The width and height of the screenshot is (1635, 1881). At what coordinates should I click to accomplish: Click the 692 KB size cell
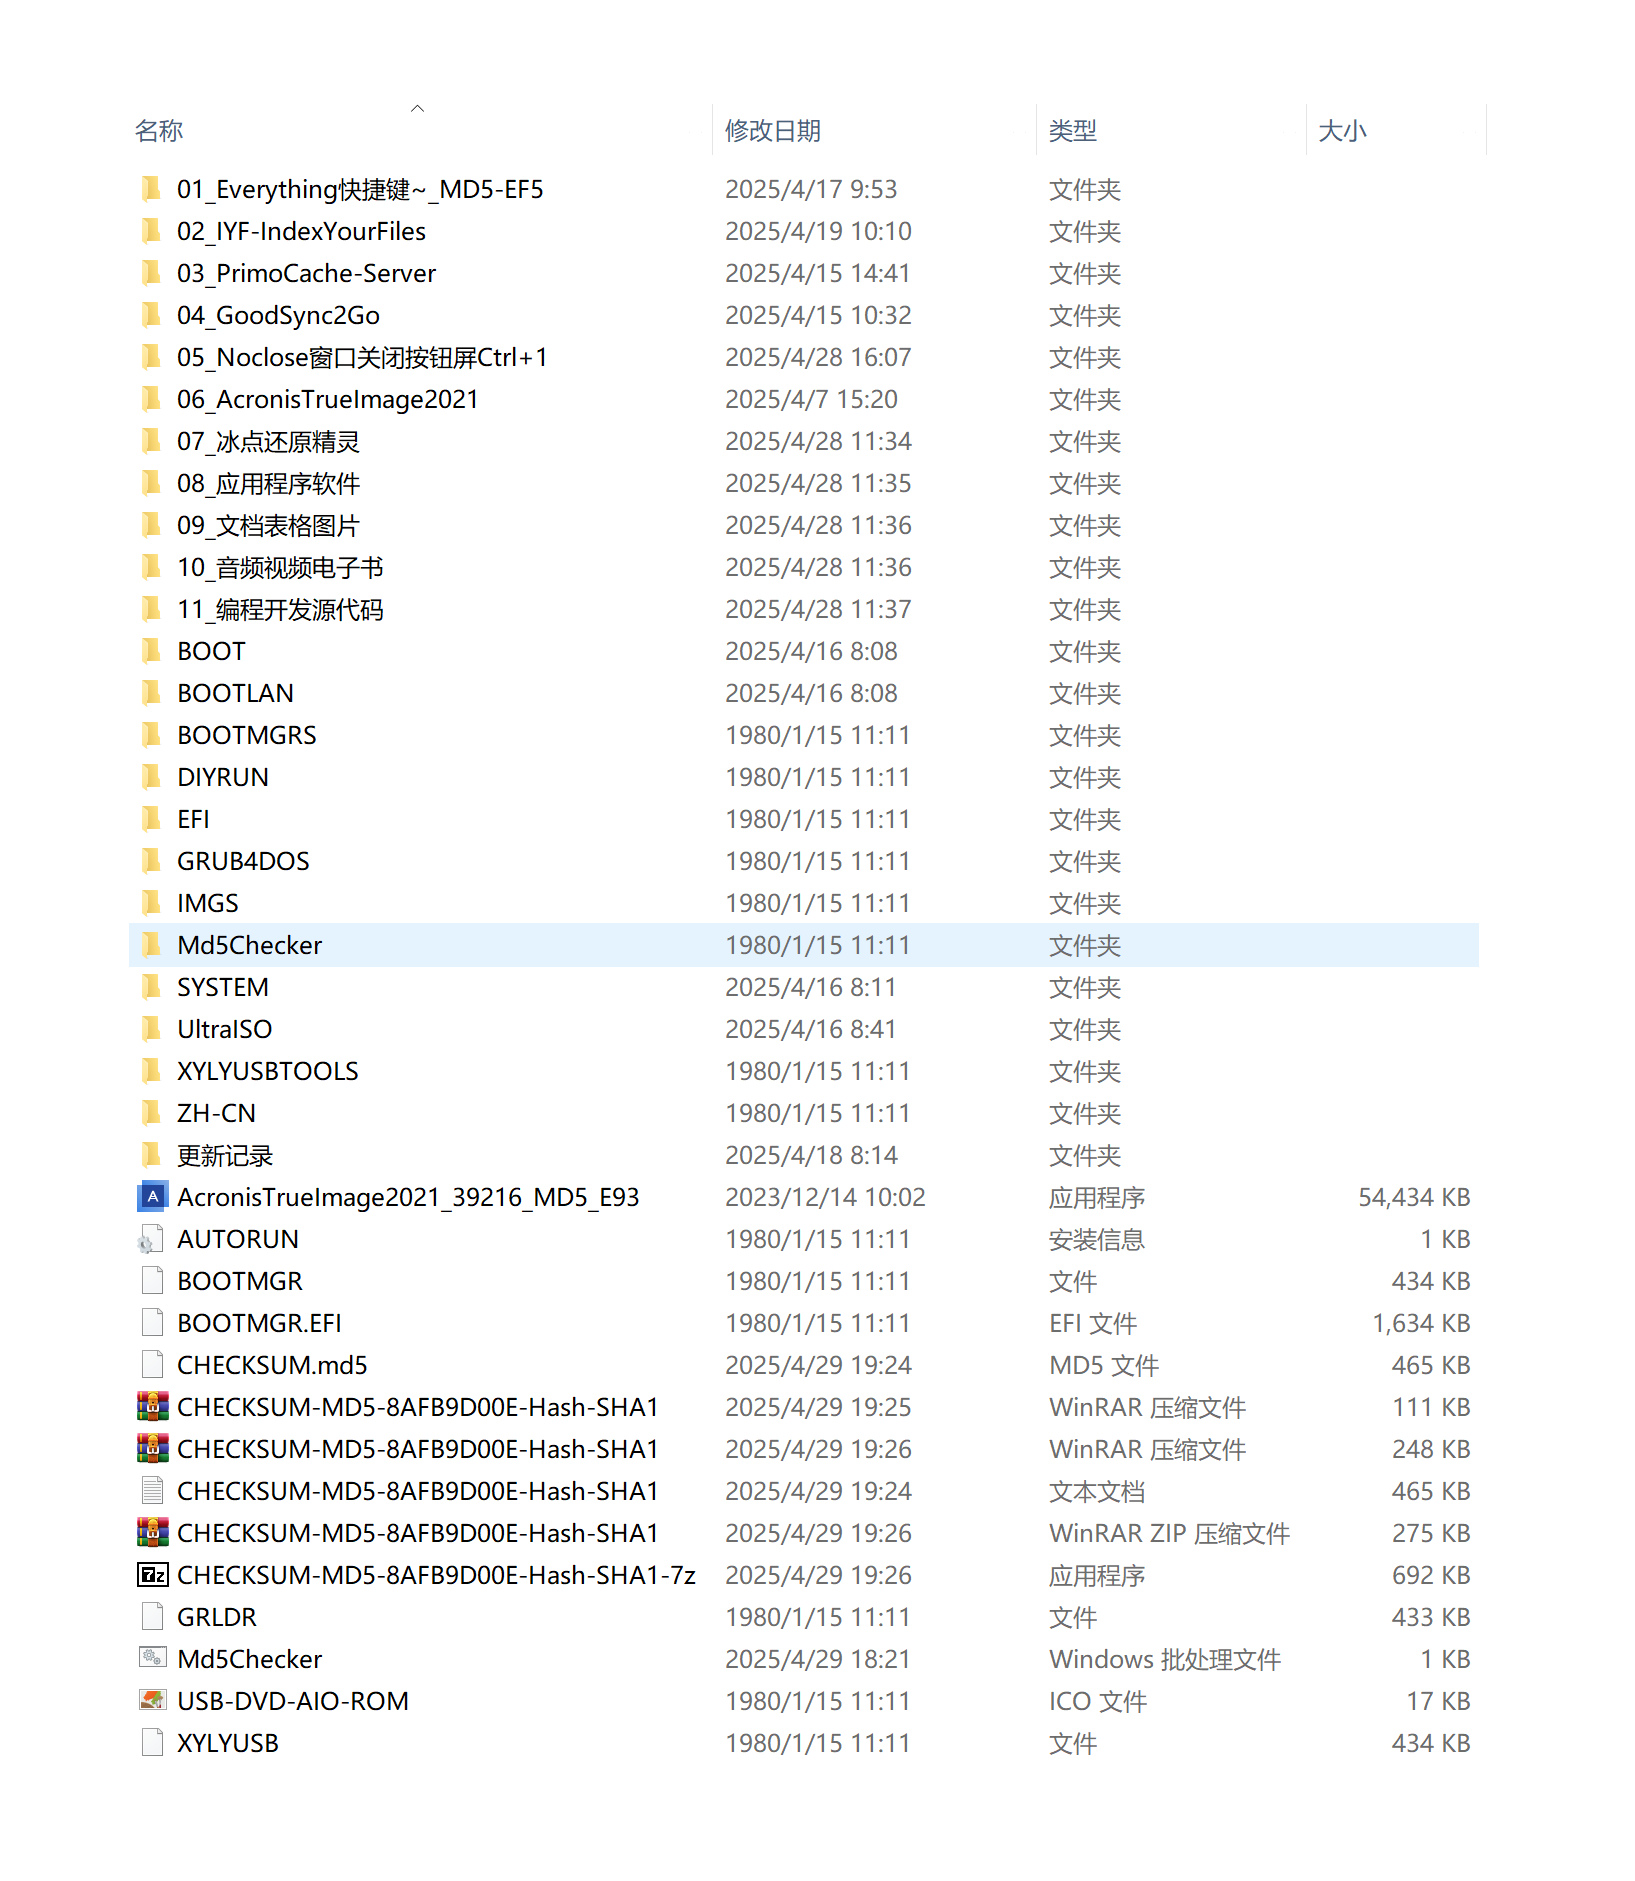click(1431, 1575)
